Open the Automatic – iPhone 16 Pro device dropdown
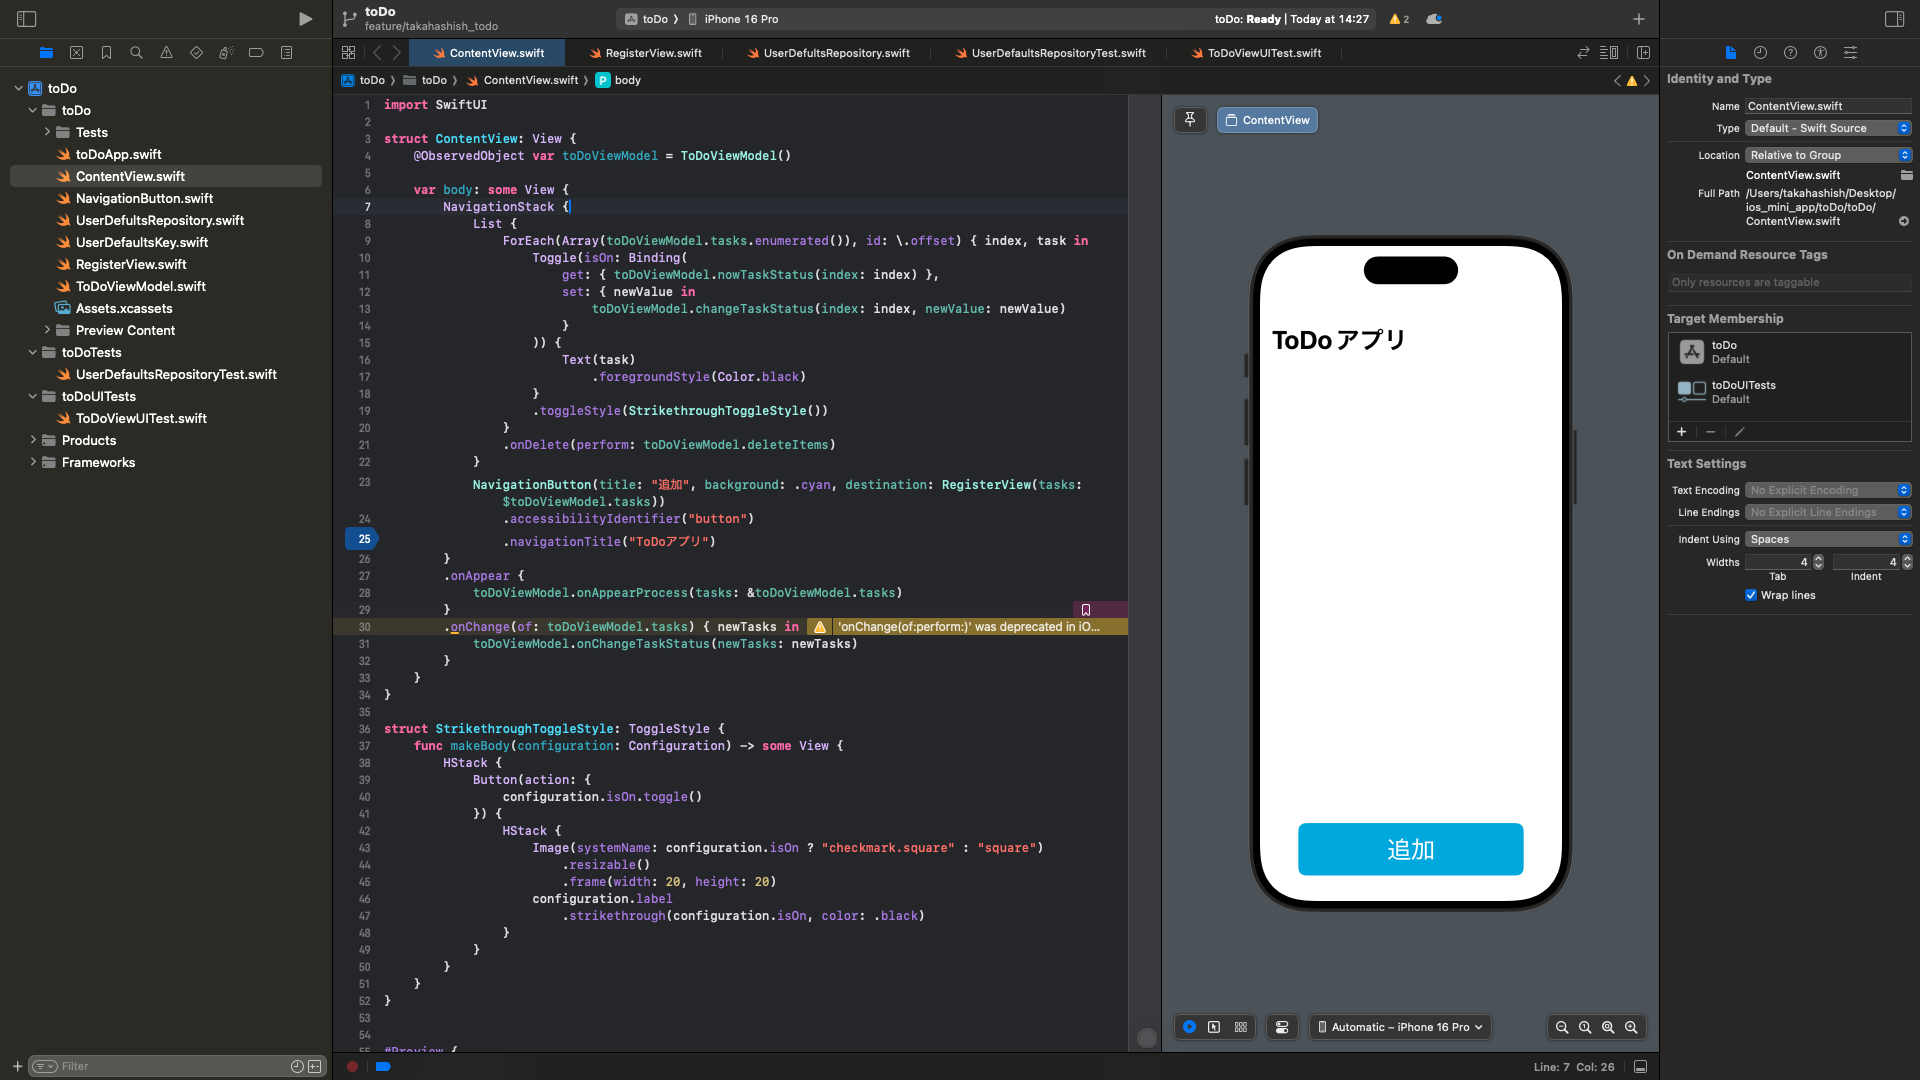 point(1399,1027)
